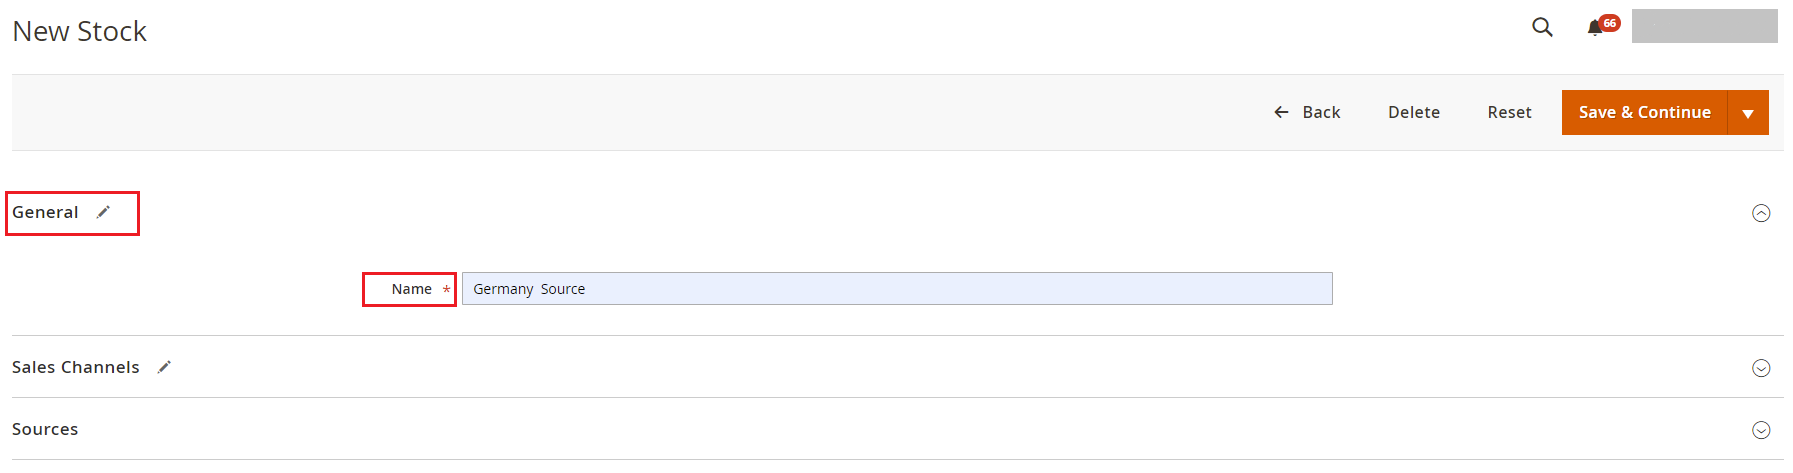Viewport: 1793px width, 473px height.
Task: Open the admin account menu
Action: tap(1704, 26)
